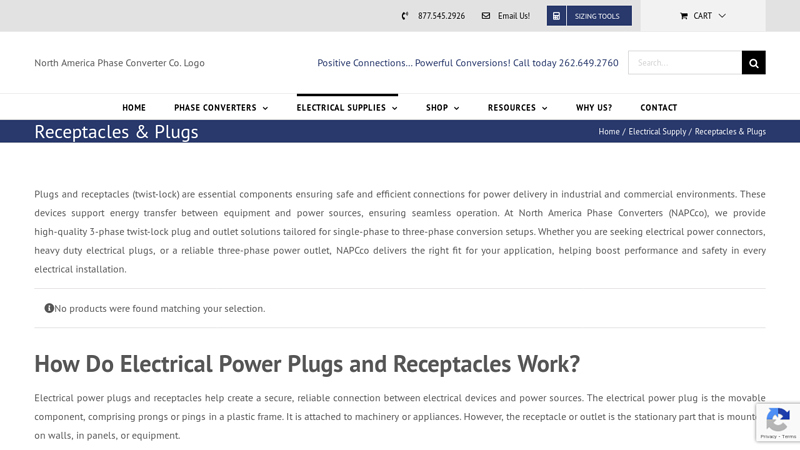Click the shopping cart icon
Viewport: 800px width, 450px height.
pyautogui.click(x=684, y=16)
